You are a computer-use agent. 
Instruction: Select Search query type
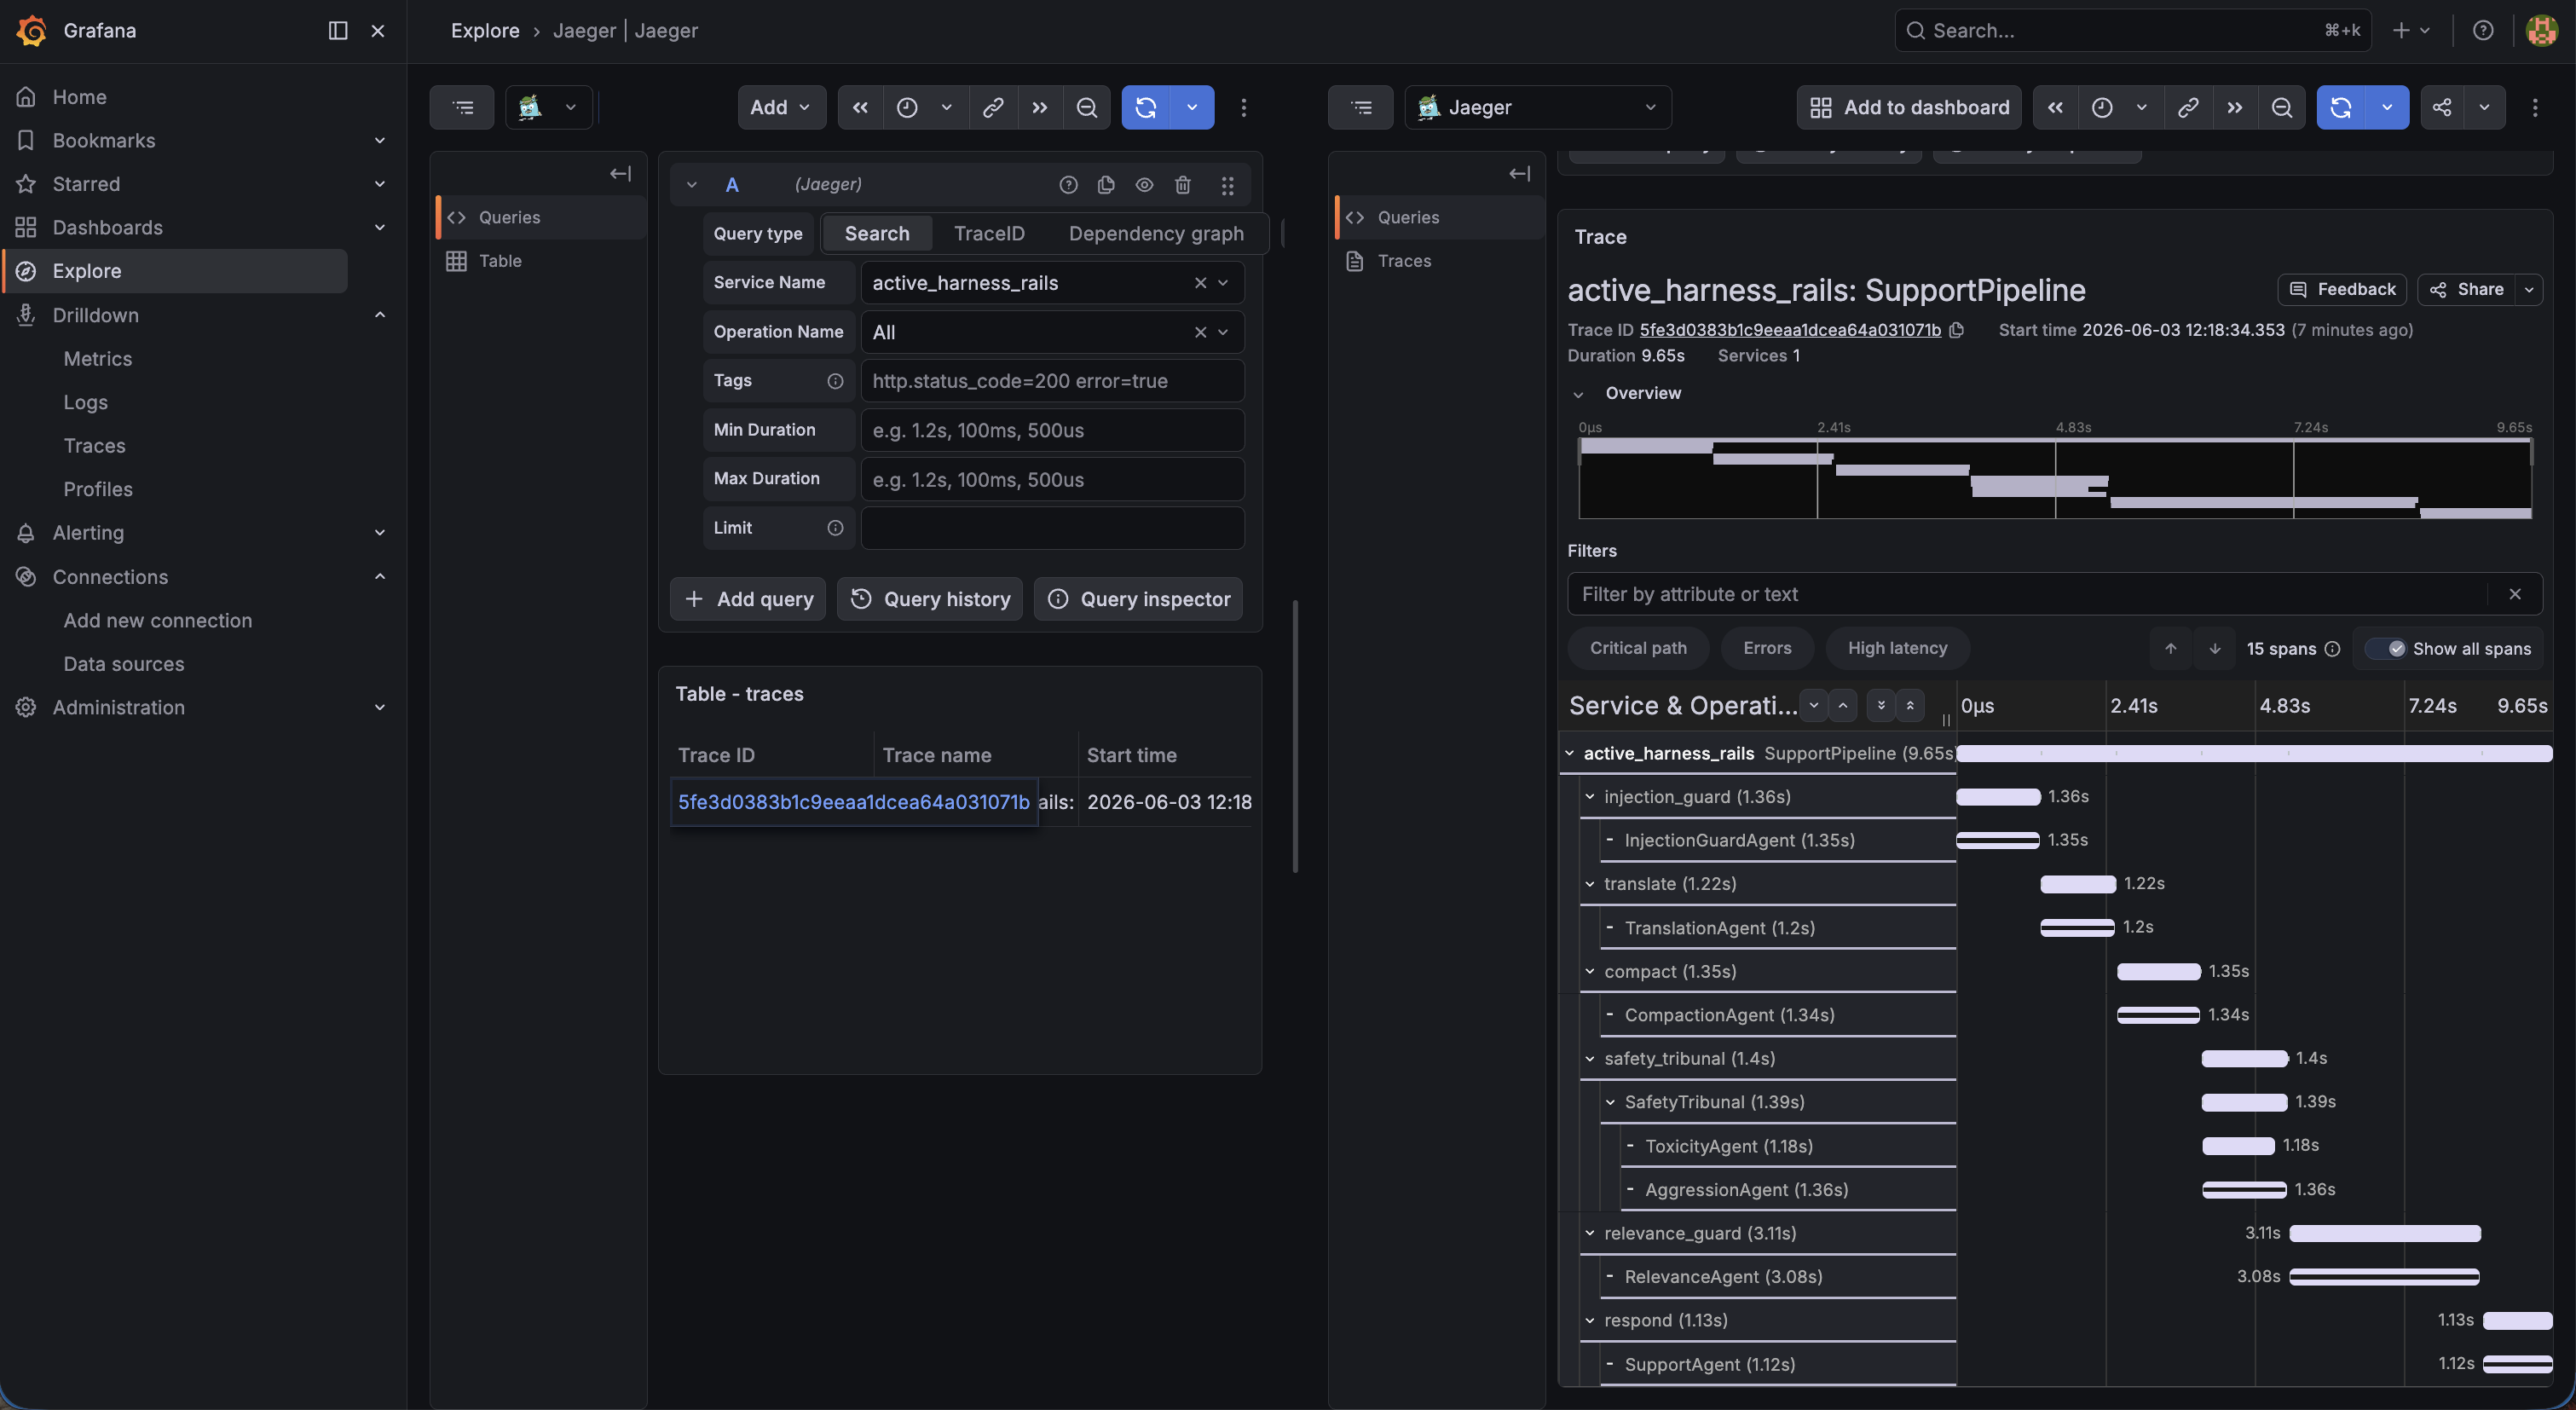tap(877, 233)
